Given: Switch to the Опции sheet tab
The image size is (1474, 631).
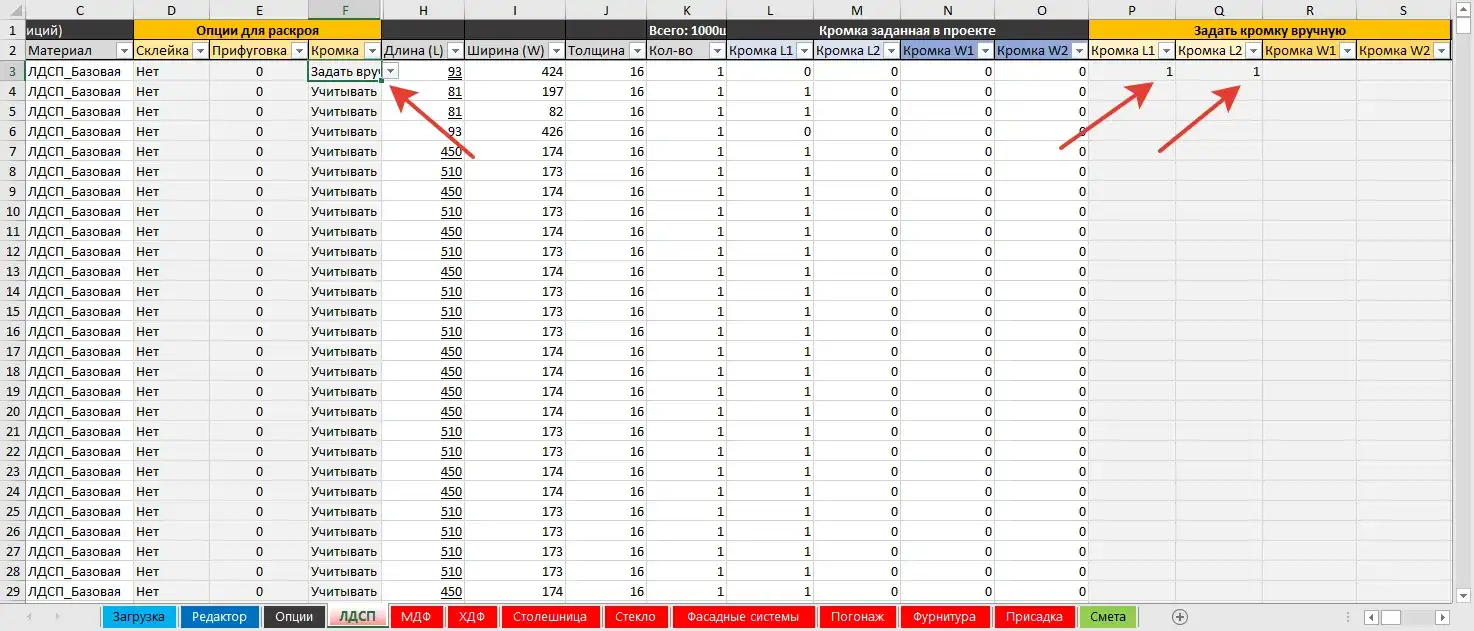Looking at the screenshot, I should (294, 617).
